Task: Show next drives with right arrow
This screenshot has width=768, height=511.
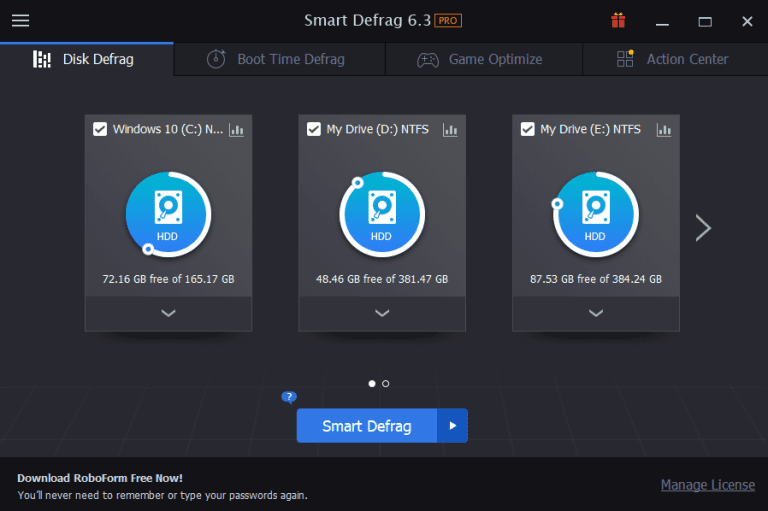Action: (x=703, y=228)
